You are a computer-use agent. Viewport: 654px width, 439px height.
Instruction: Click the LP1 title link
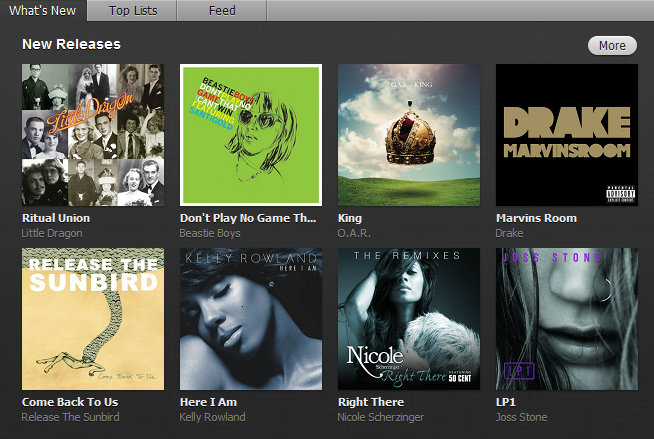(x=506, y=402)
